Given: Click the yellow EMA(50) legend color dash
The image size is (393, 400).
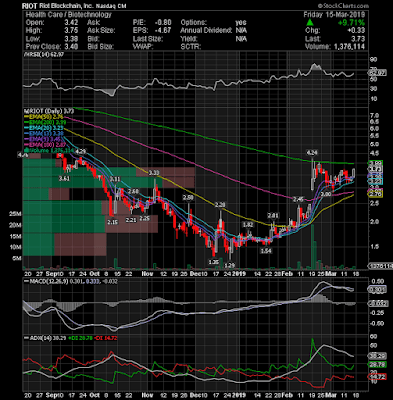Looking at the screenshot, I should (27, 117).
